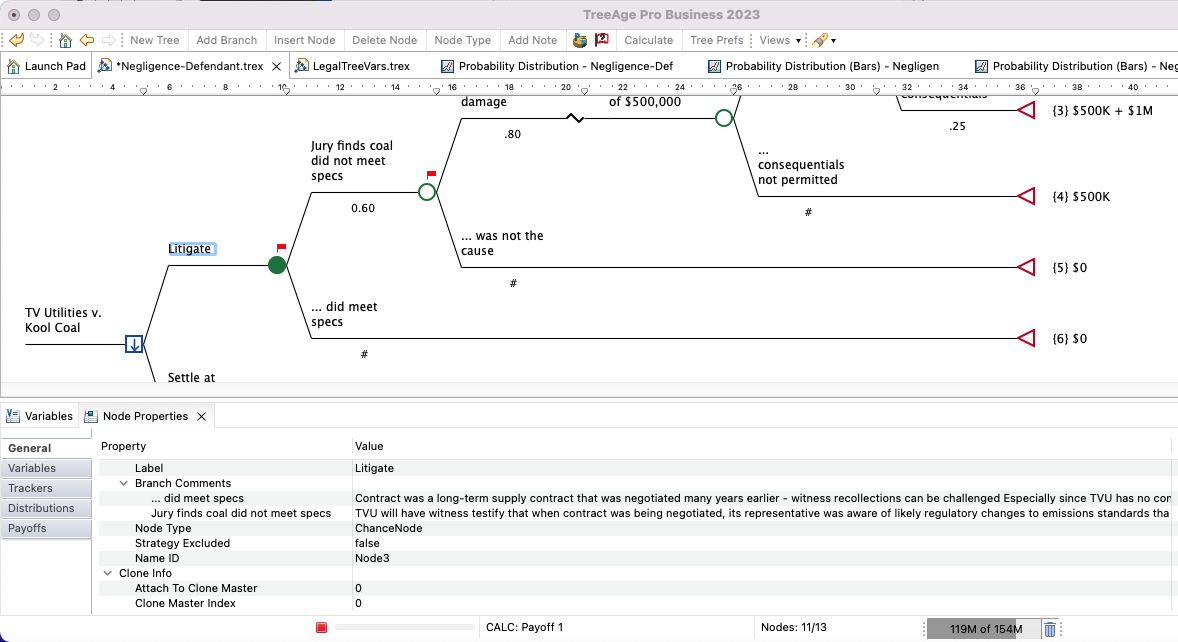Select the red terminal node for $500K
This screenshot has width=1178, height=642.
click(1026, 197)
